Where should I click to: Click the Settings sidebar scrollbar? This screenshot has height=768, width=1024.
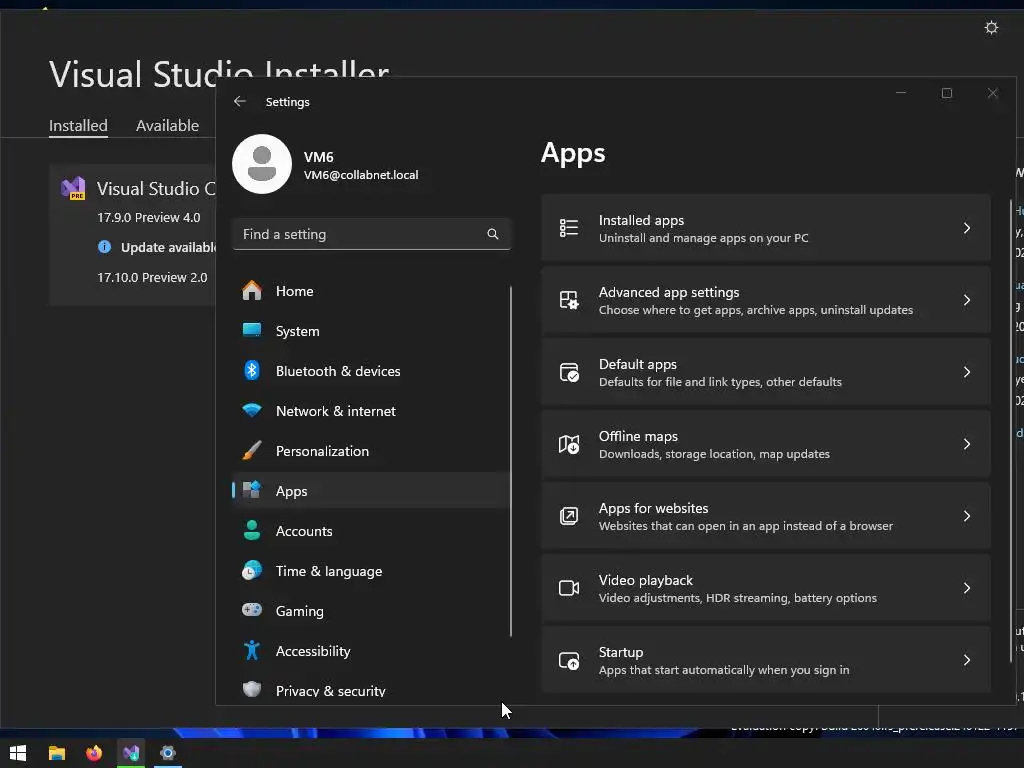point(511,461)
